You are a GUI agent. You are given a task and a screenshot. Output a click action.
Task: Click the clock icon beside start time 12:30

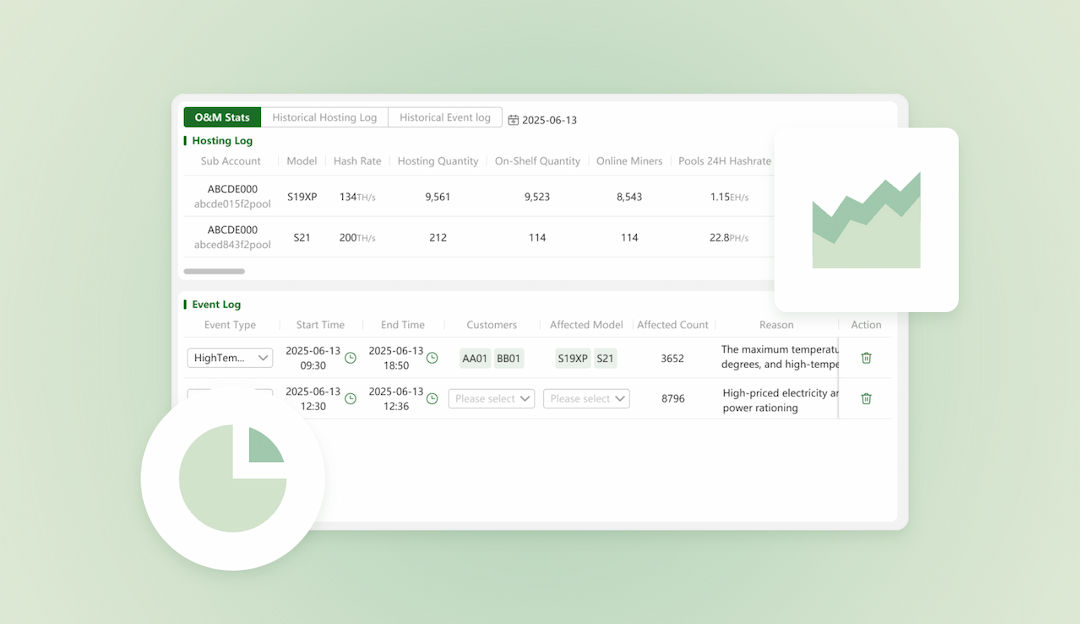click(x=349, y=398)
